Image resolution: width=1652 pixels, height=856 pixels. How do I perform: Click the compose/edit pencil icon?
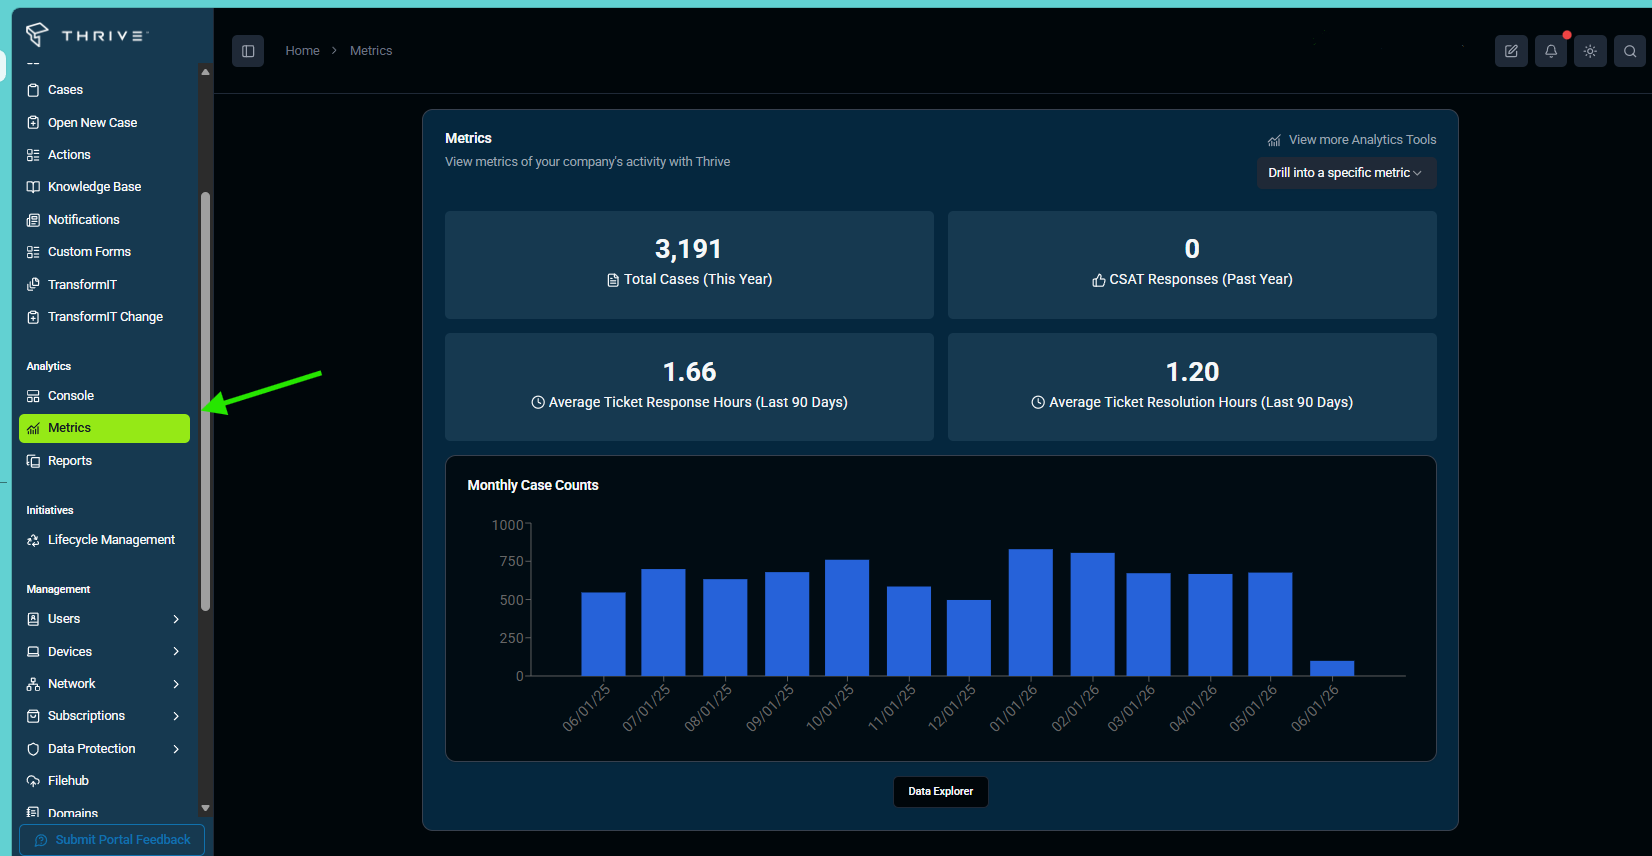1511,51
